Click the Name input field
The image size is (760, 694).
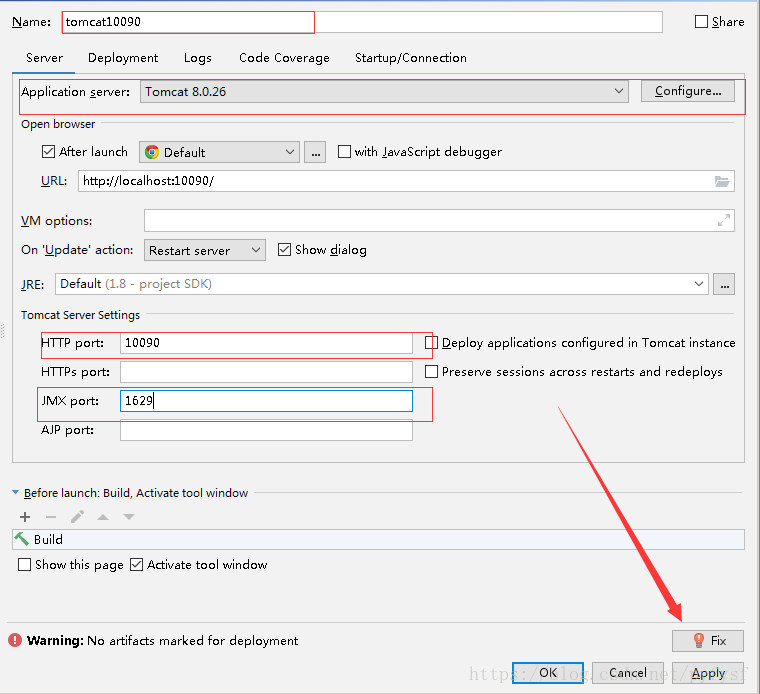(x=362, y=22)
